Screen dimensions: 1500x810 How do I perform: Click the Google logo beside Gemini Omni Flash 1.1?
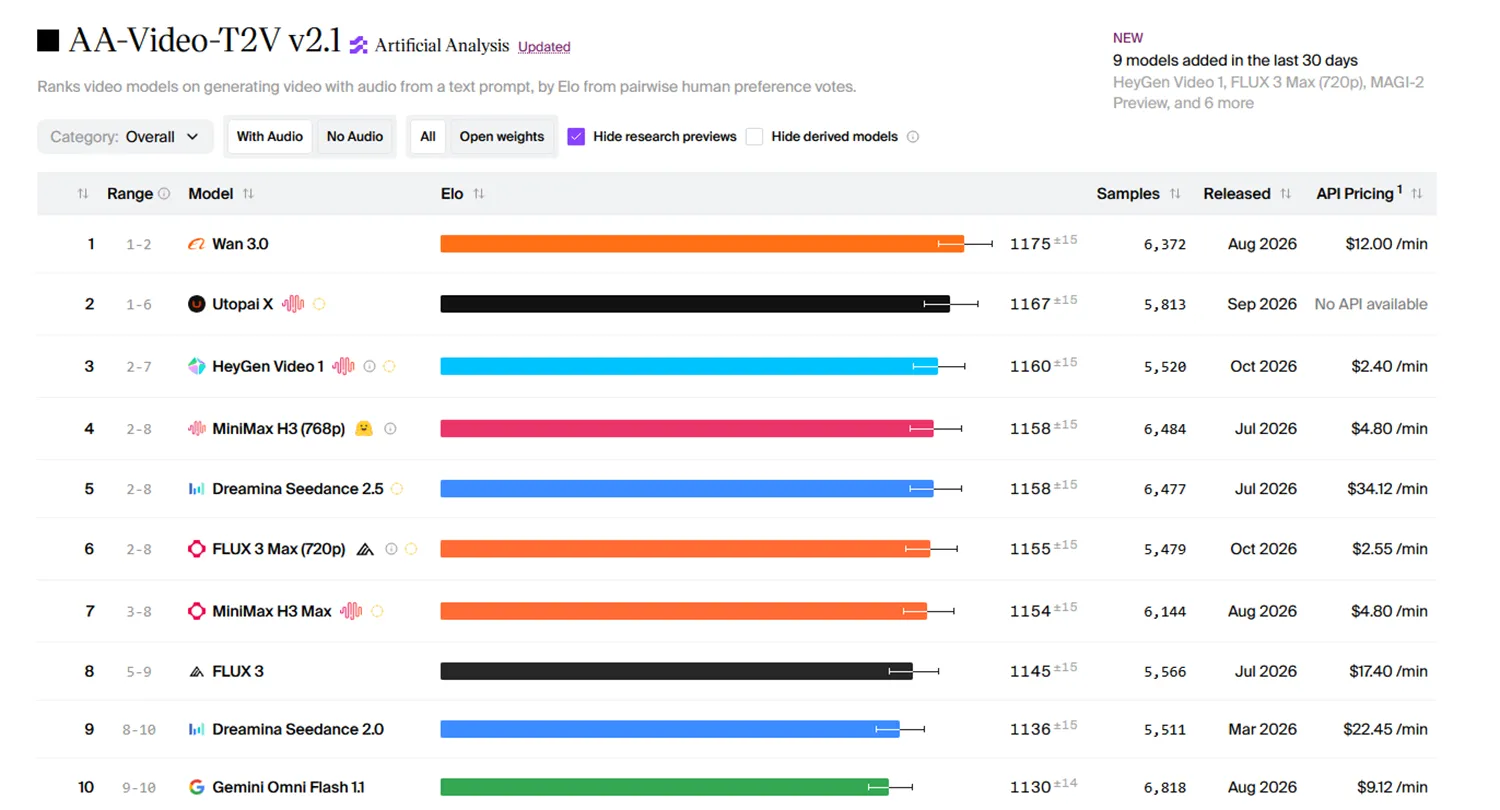click(197, 787)
